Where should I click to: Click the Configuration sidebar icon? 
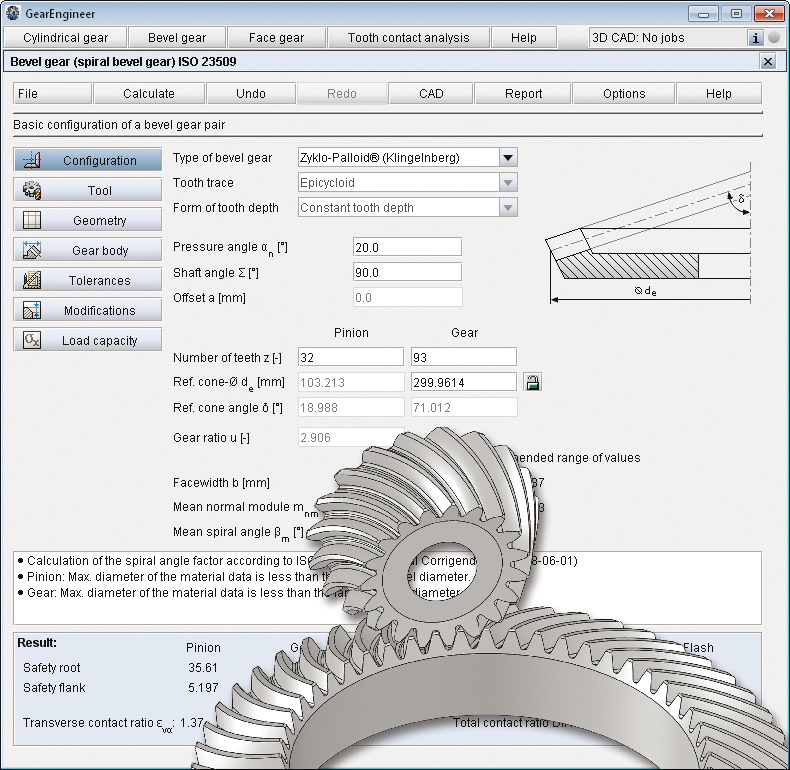[x=32, y=160]
